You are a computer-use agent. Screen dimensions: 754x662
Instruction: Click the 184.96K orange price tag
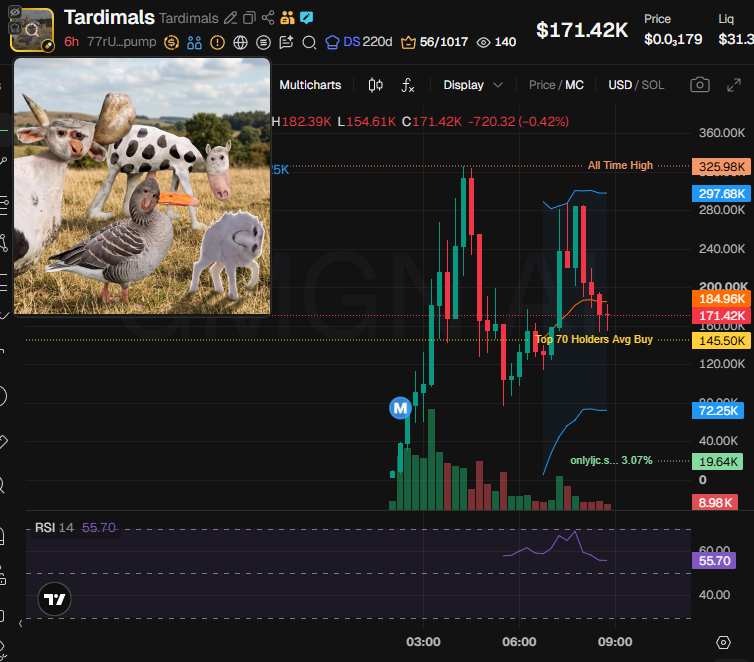point(721,299)
